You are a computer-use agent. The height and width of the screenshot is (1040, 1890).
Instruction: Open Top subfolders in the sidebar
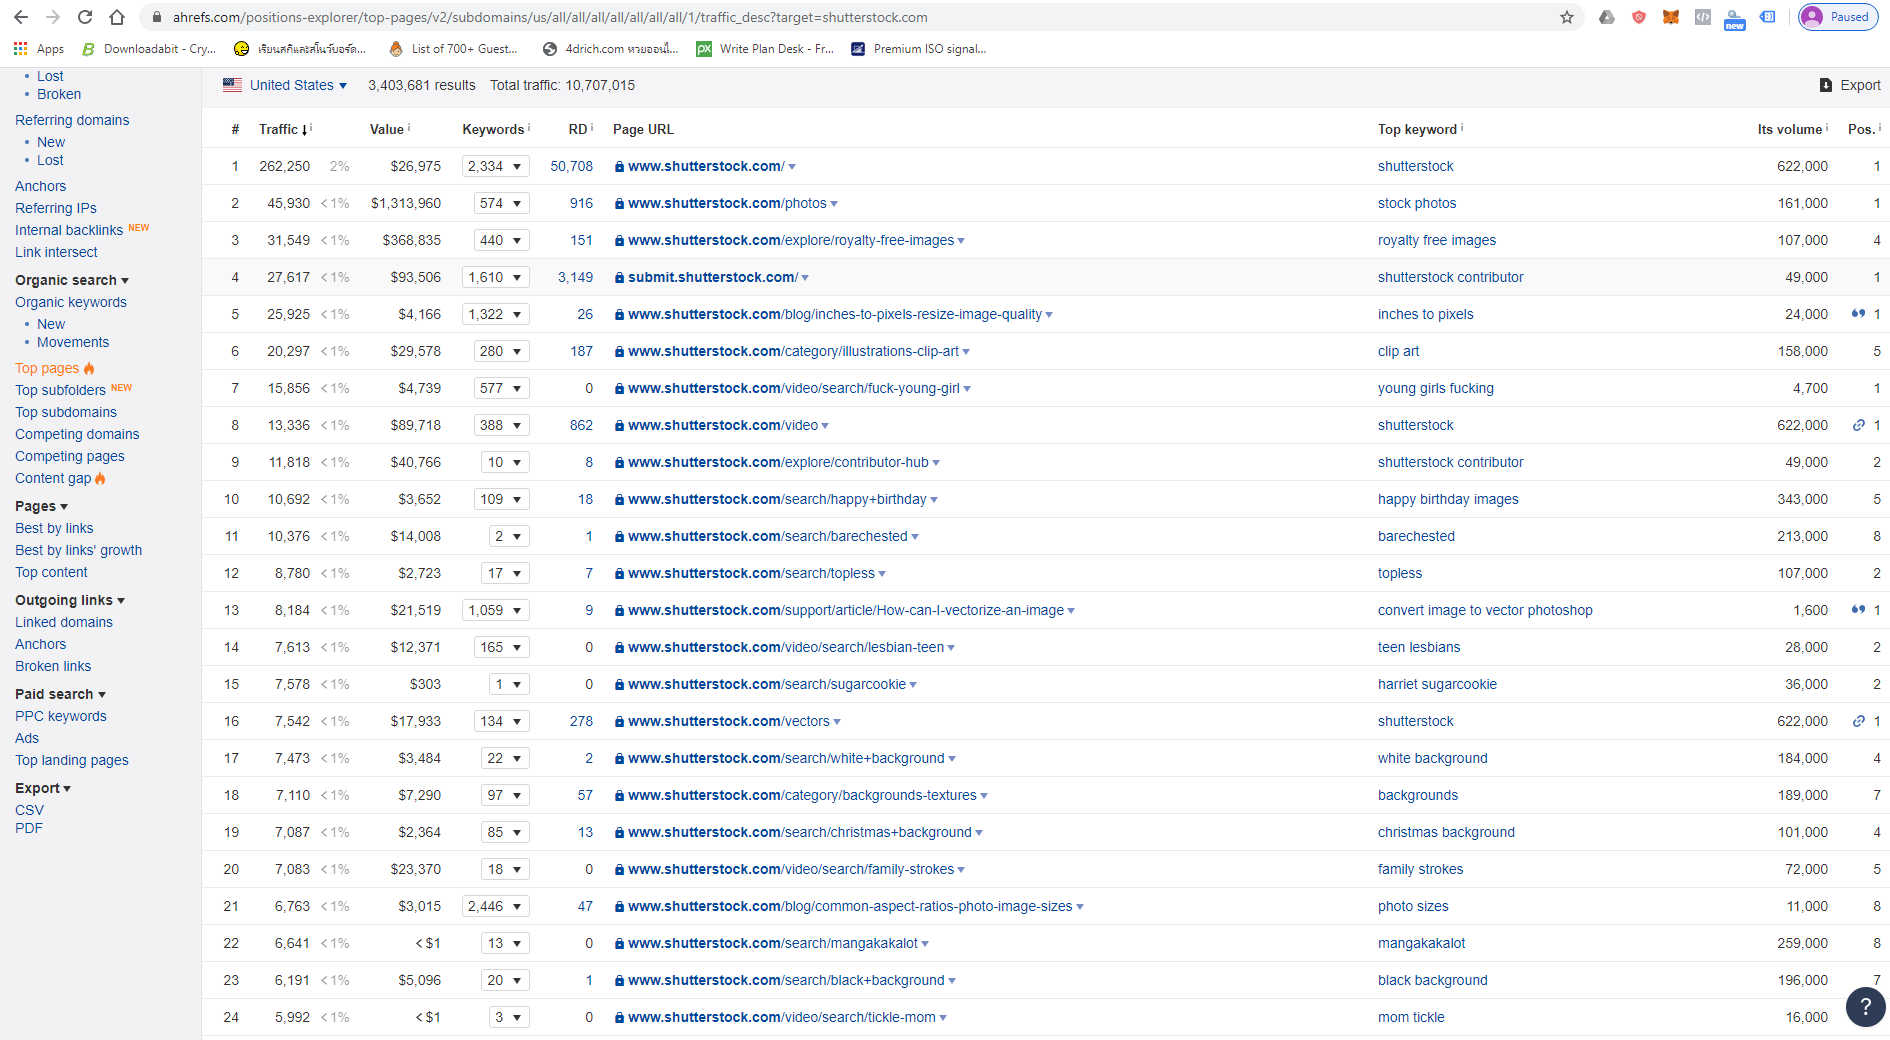point(60,390)
